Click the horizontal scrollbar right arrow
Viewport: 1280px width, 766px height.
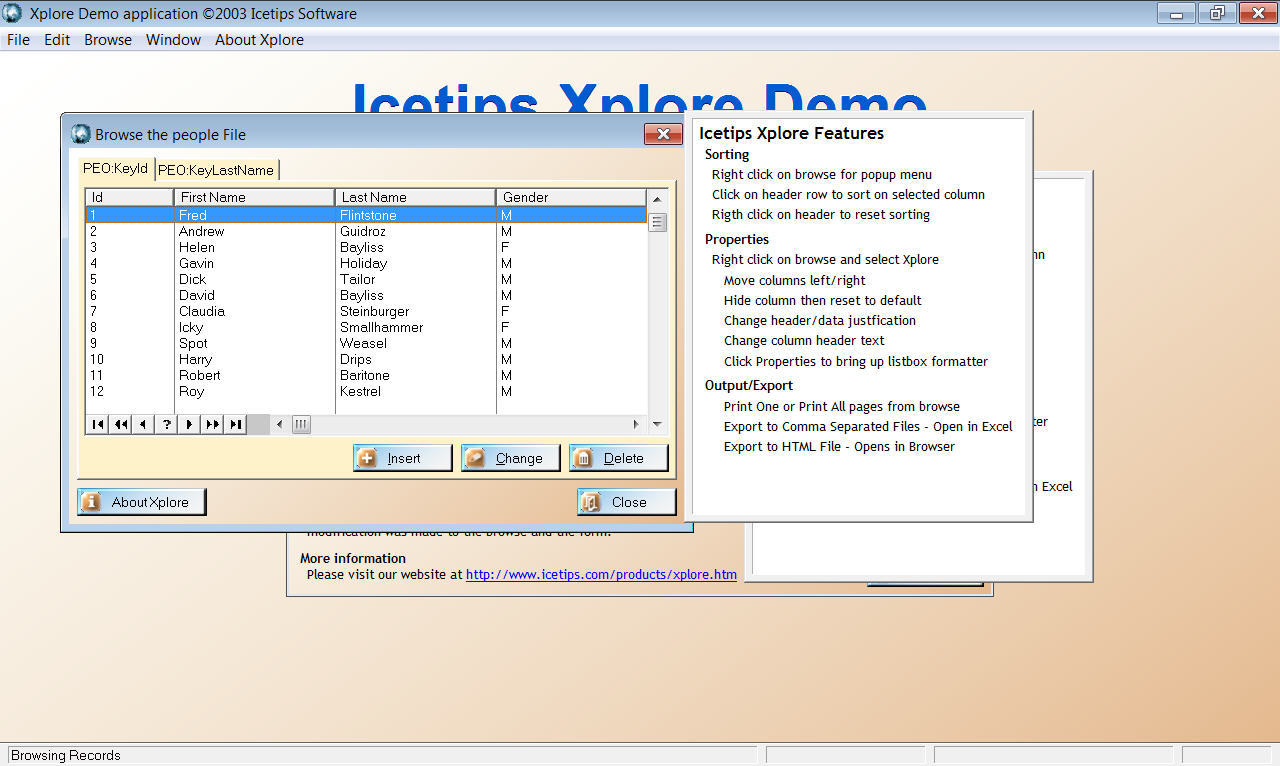(636, 424)
